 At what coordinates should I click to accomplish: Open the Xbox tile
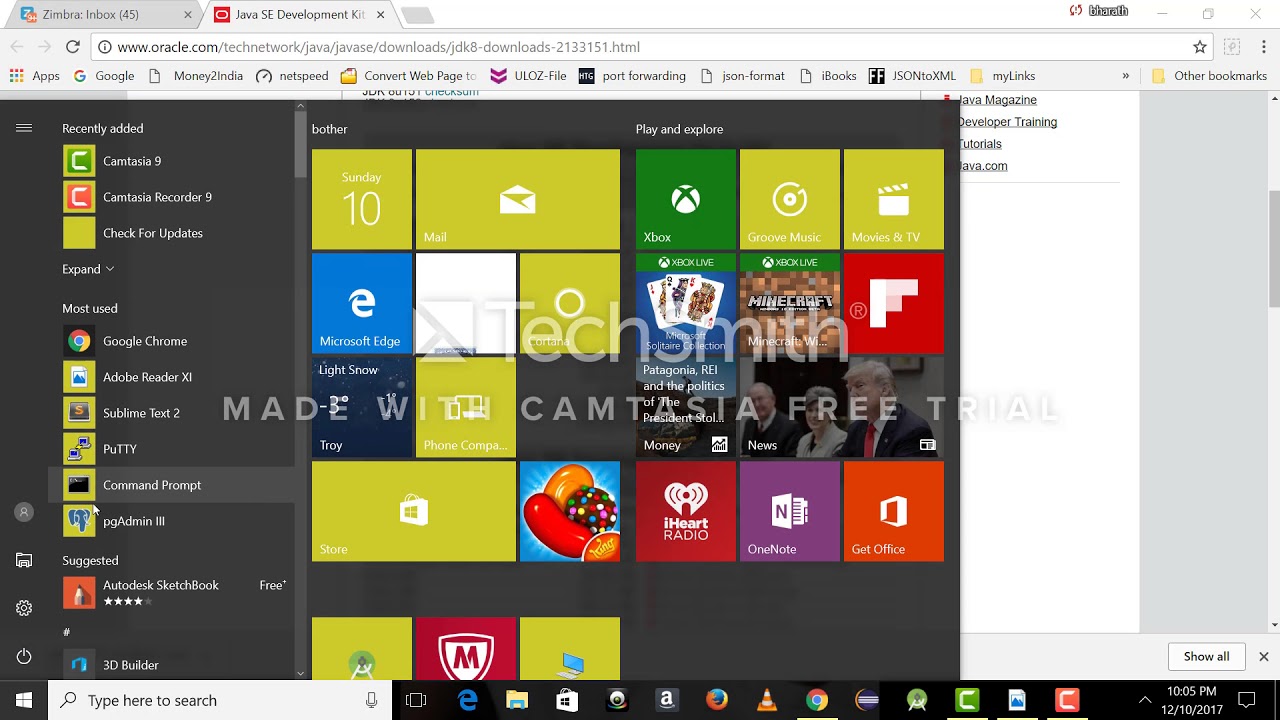click(686, 199)
